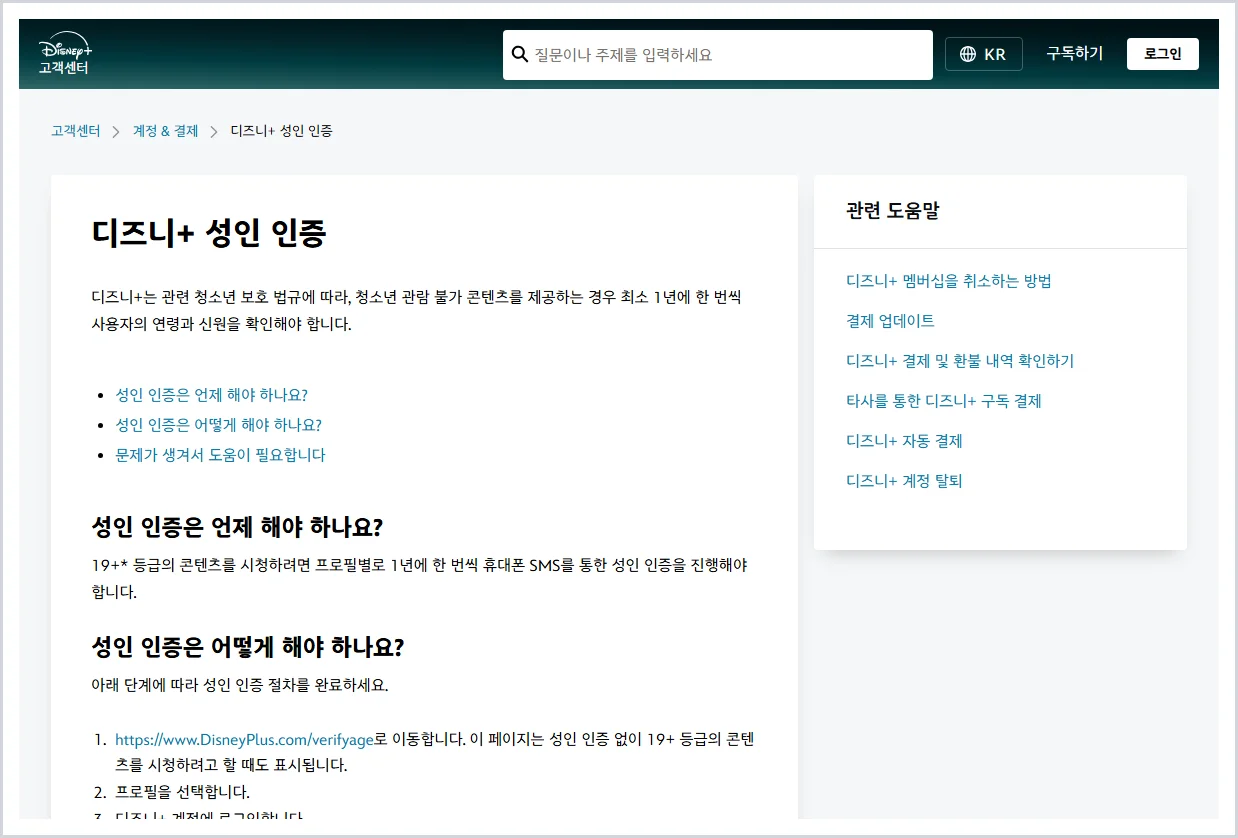Open 타사를 통한 디즈니+ 구독 결제
Screen dimensions: 1238x838
tap(944, 401)
